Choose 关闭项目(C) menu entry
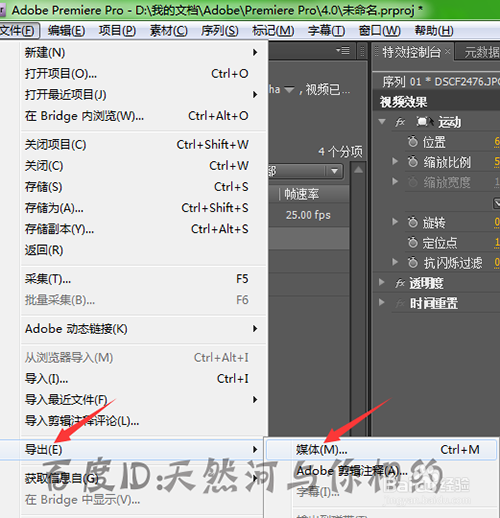Viewport: 500px width, 518px height. [143, 145]
